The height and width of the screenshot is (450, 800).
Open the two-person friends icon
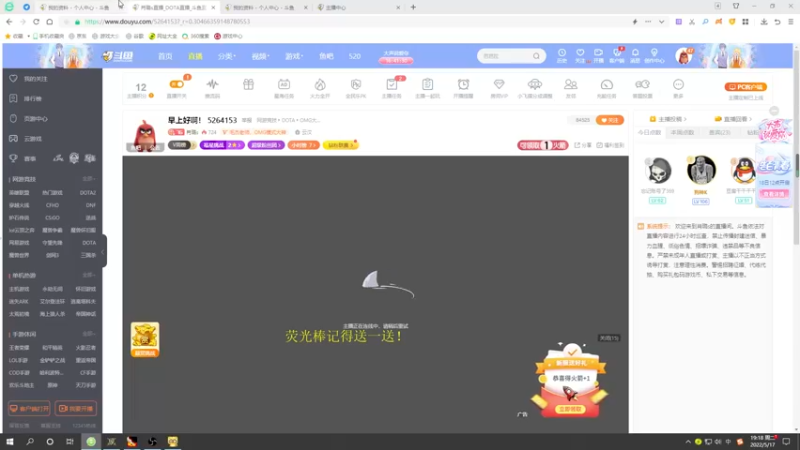(570, 84)
